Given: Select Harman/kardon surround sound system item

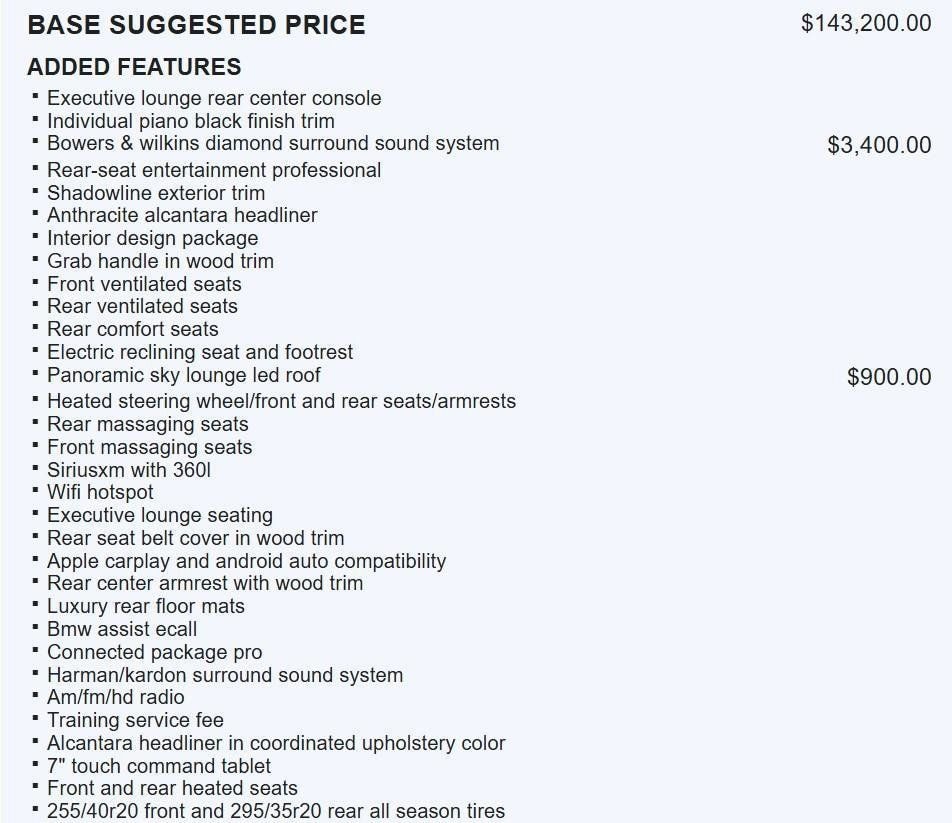Looking at the screenshot, I should click(225, 675).
